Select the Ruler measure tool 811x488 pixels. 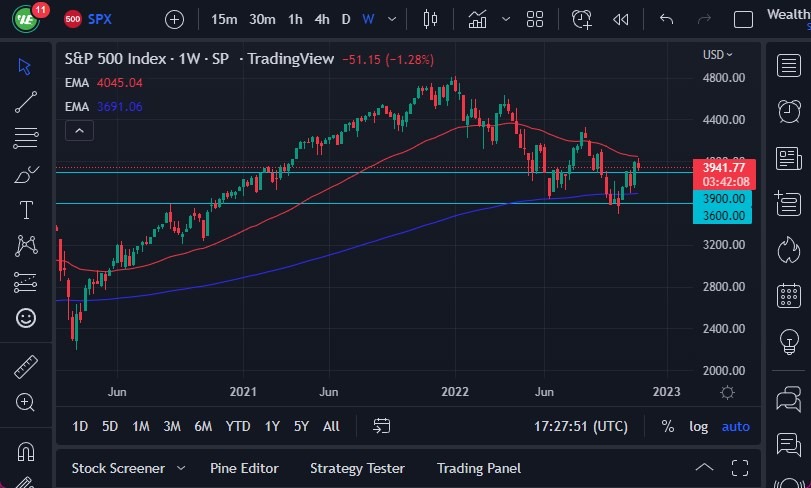coord(26,367)
